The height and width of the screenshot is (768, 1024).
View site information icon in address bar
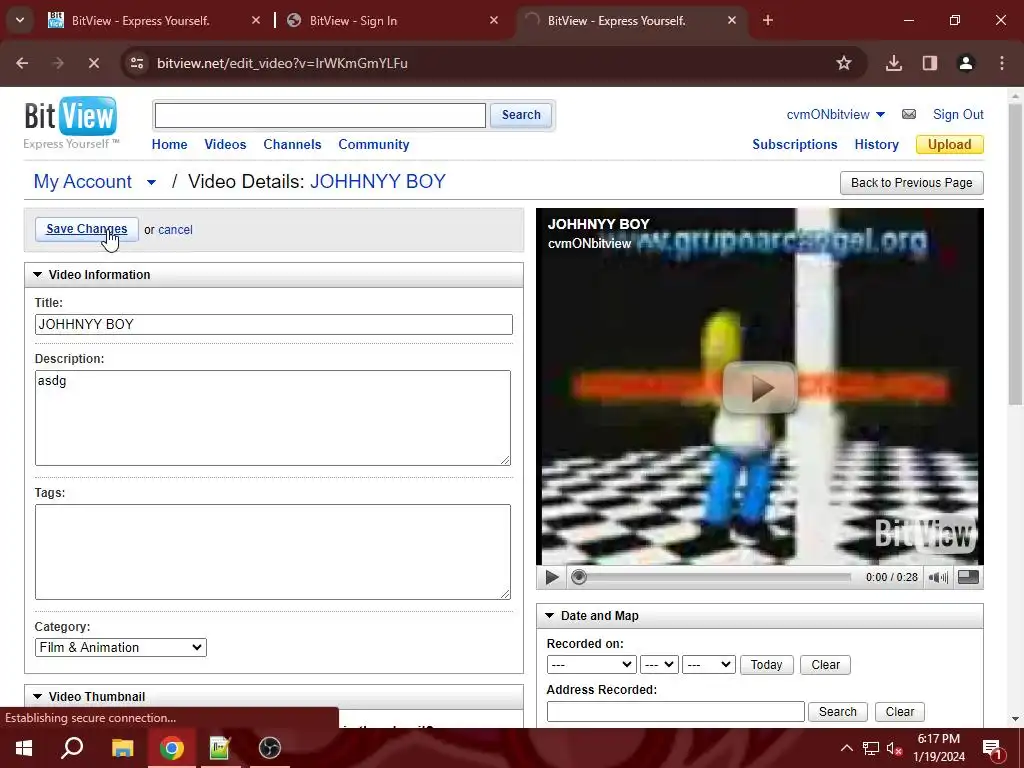137,63
